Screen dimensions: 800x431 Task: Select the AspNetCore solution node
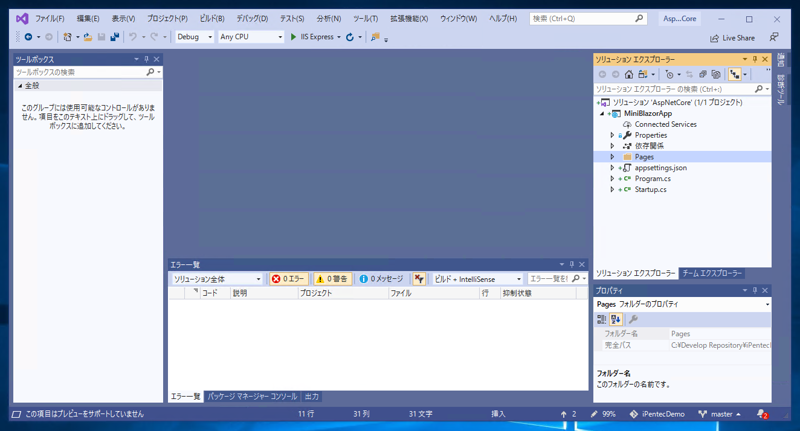tap(678, 103)
